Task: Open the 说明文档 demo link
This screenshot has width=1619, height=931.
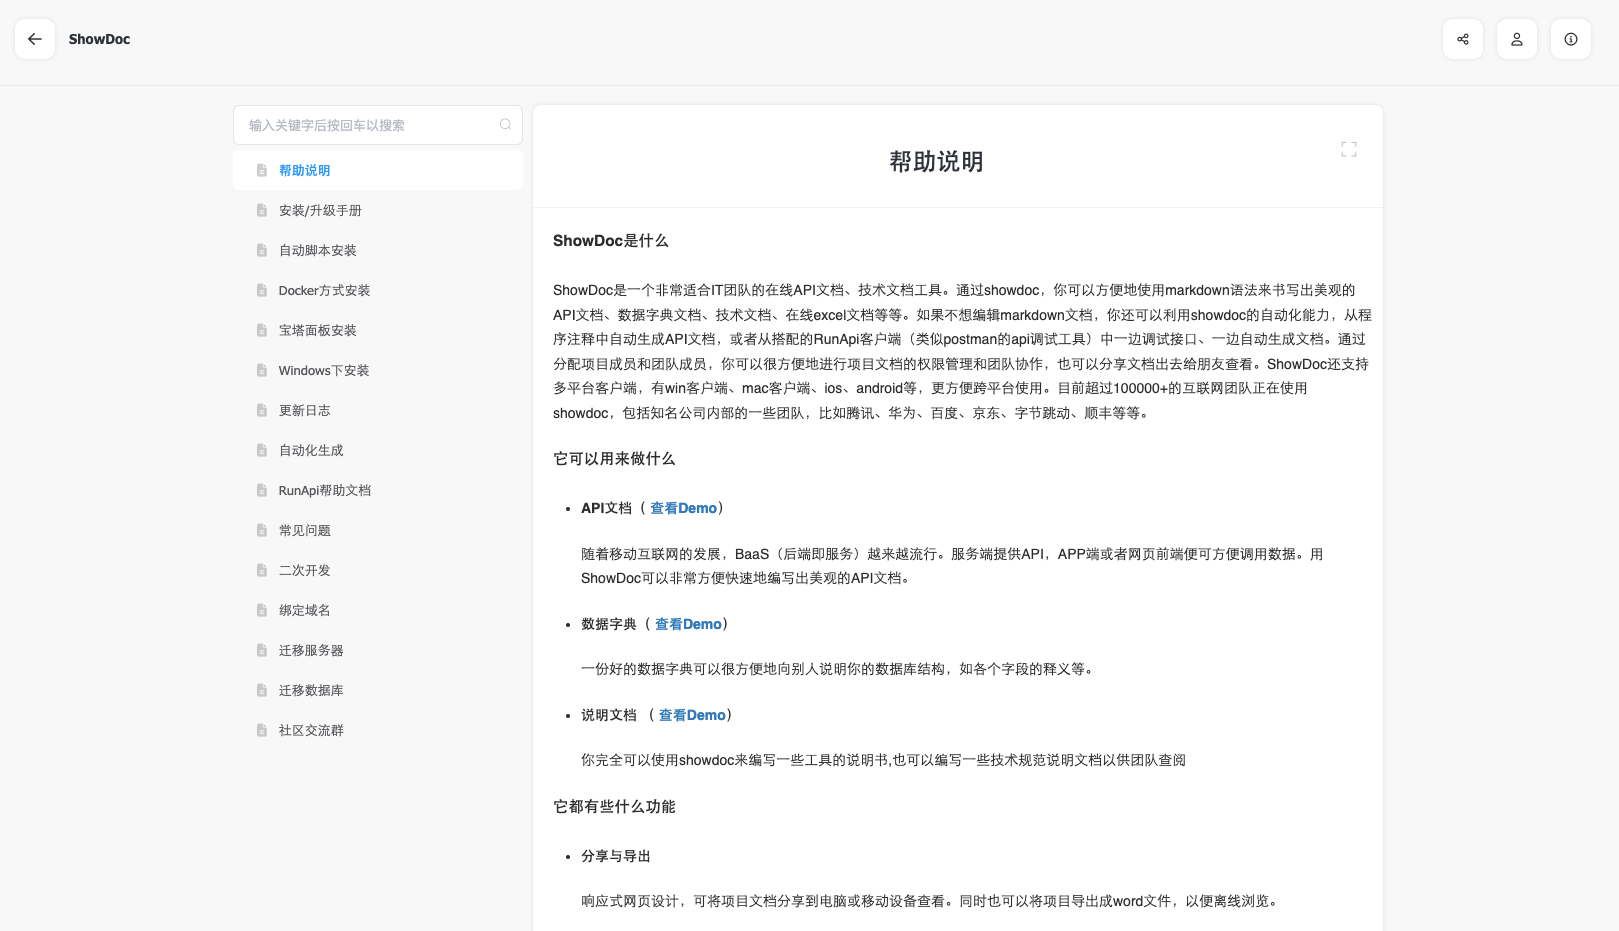Action: pyautogui.click(x=692, y=715)
